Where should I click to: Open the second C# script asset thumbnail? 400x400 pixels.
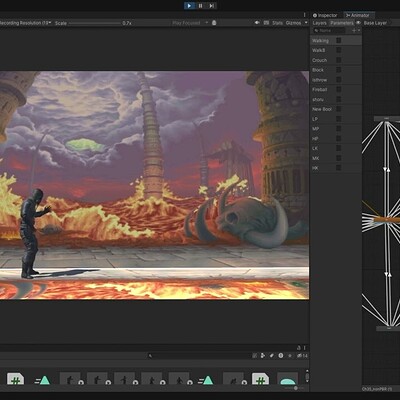[260, 379]
